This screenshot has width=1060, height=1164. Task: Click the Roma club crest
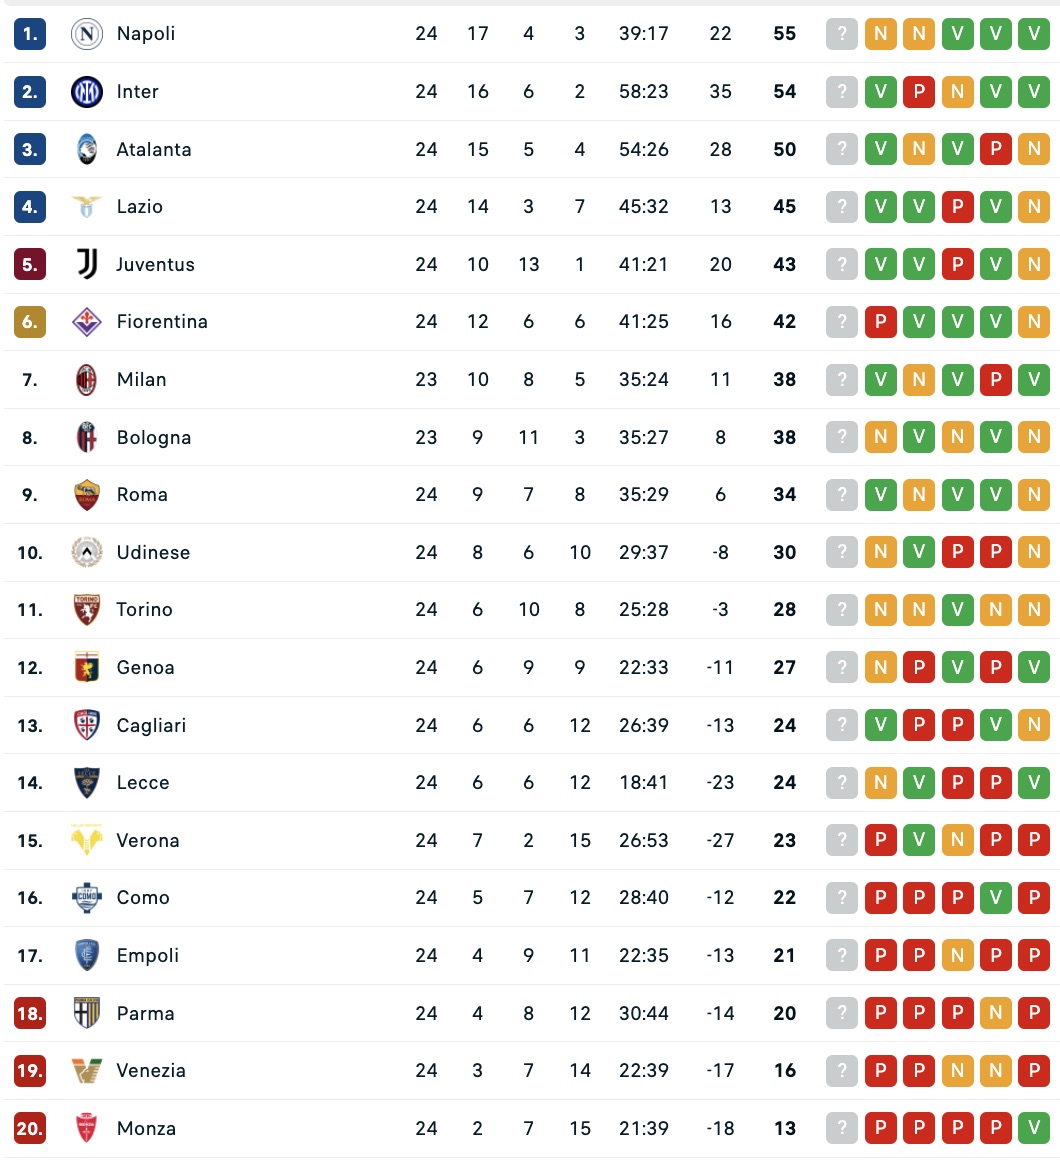pos(87,495)
